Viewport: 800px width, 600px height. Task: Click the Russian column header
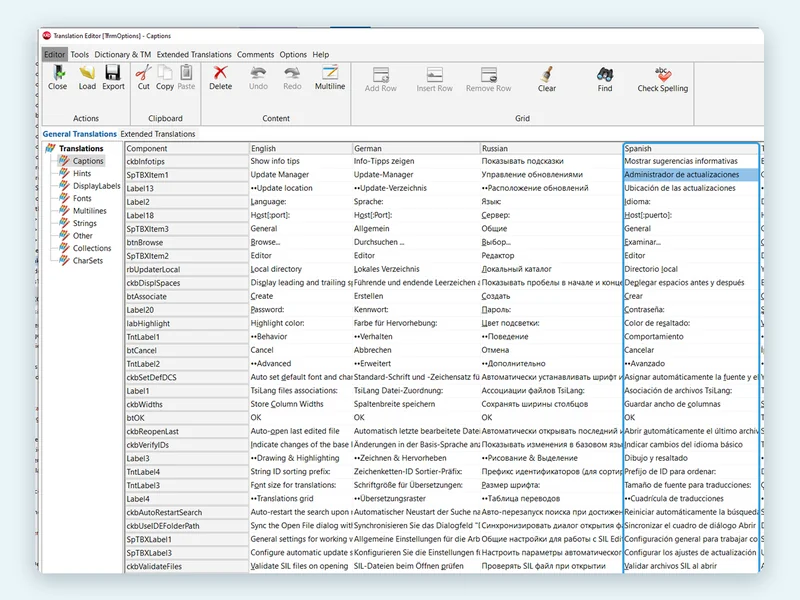click(x=551, y=148)
